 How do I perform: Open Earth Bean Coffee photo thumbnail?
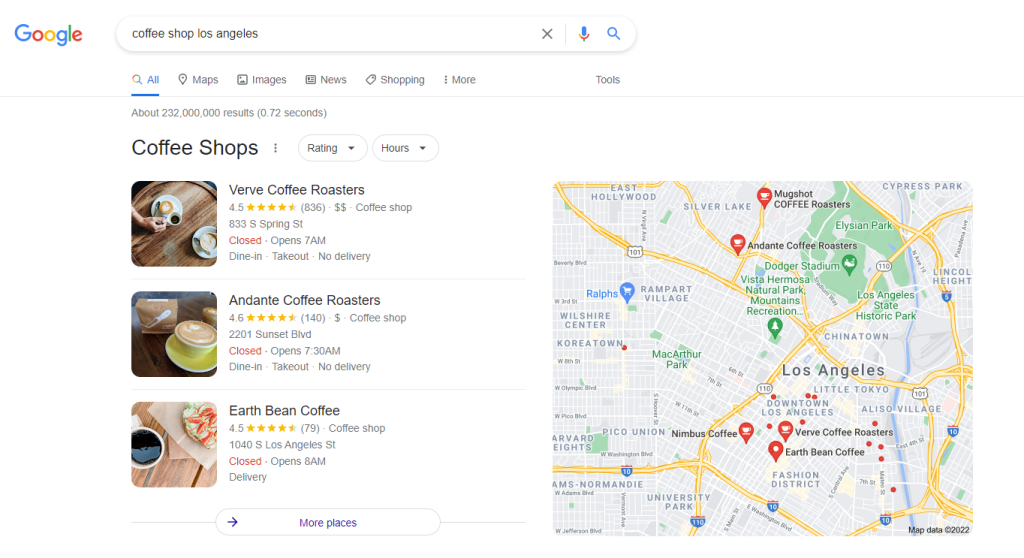[x=174, y=444]
